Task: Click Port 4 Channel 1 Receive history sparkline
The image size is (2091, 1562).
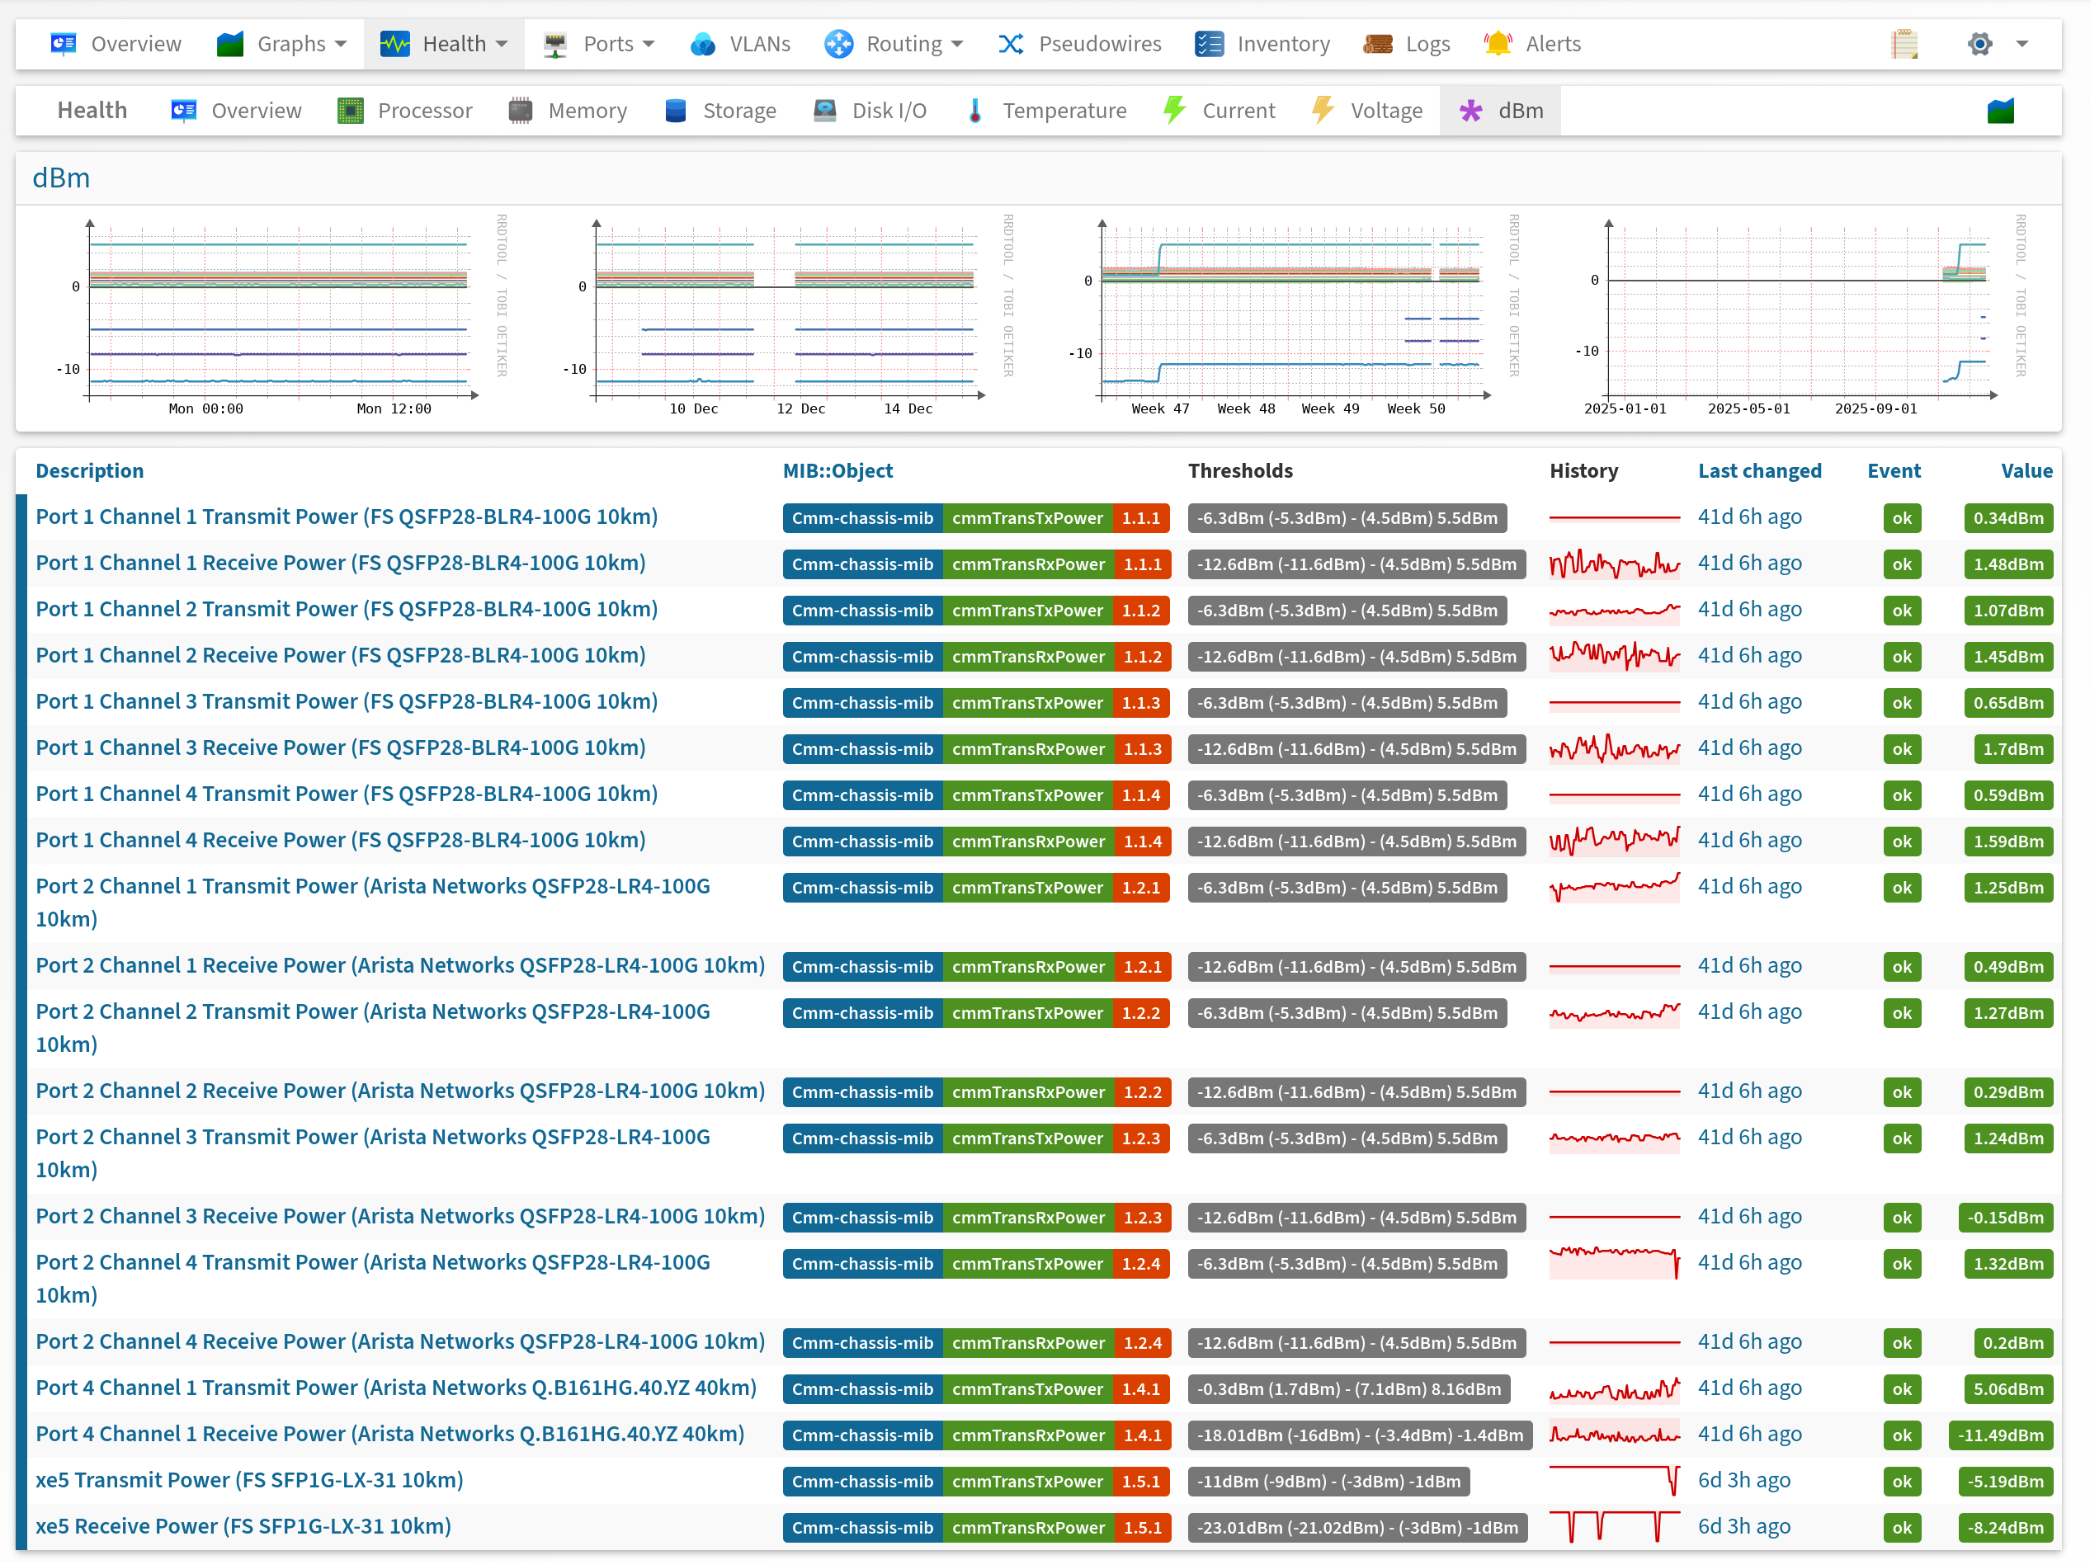Action: coord(1613,1434)
